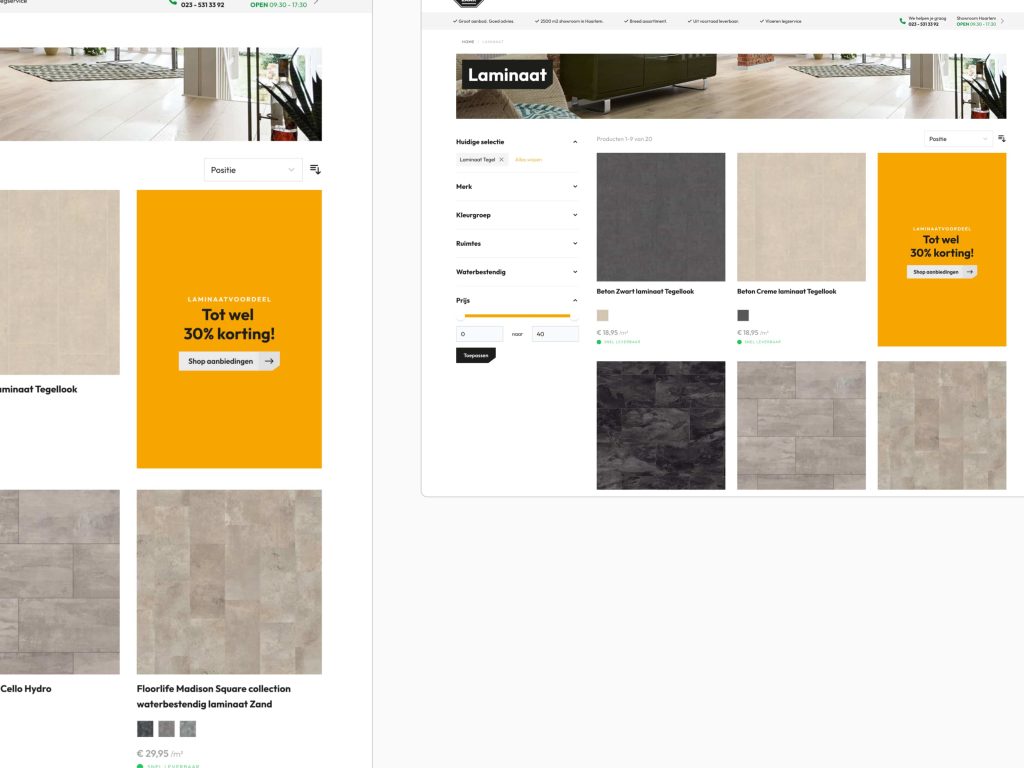Click Shop aanbiedingen button in large orange banner
Viewport: 1024px width, 768px height.
229,361
